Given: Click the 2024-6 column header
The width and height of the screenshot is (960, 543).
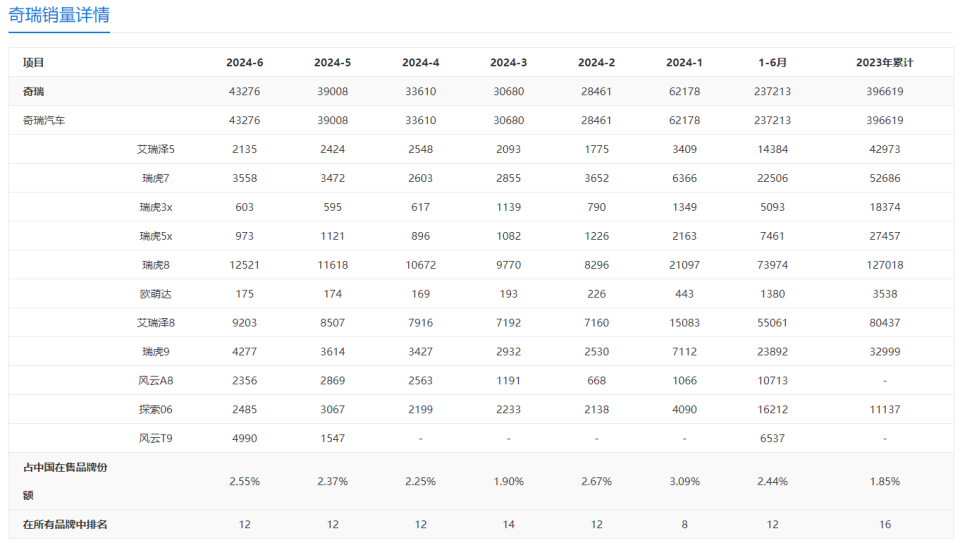Looking at the screenshot, I should coord(244,62).
